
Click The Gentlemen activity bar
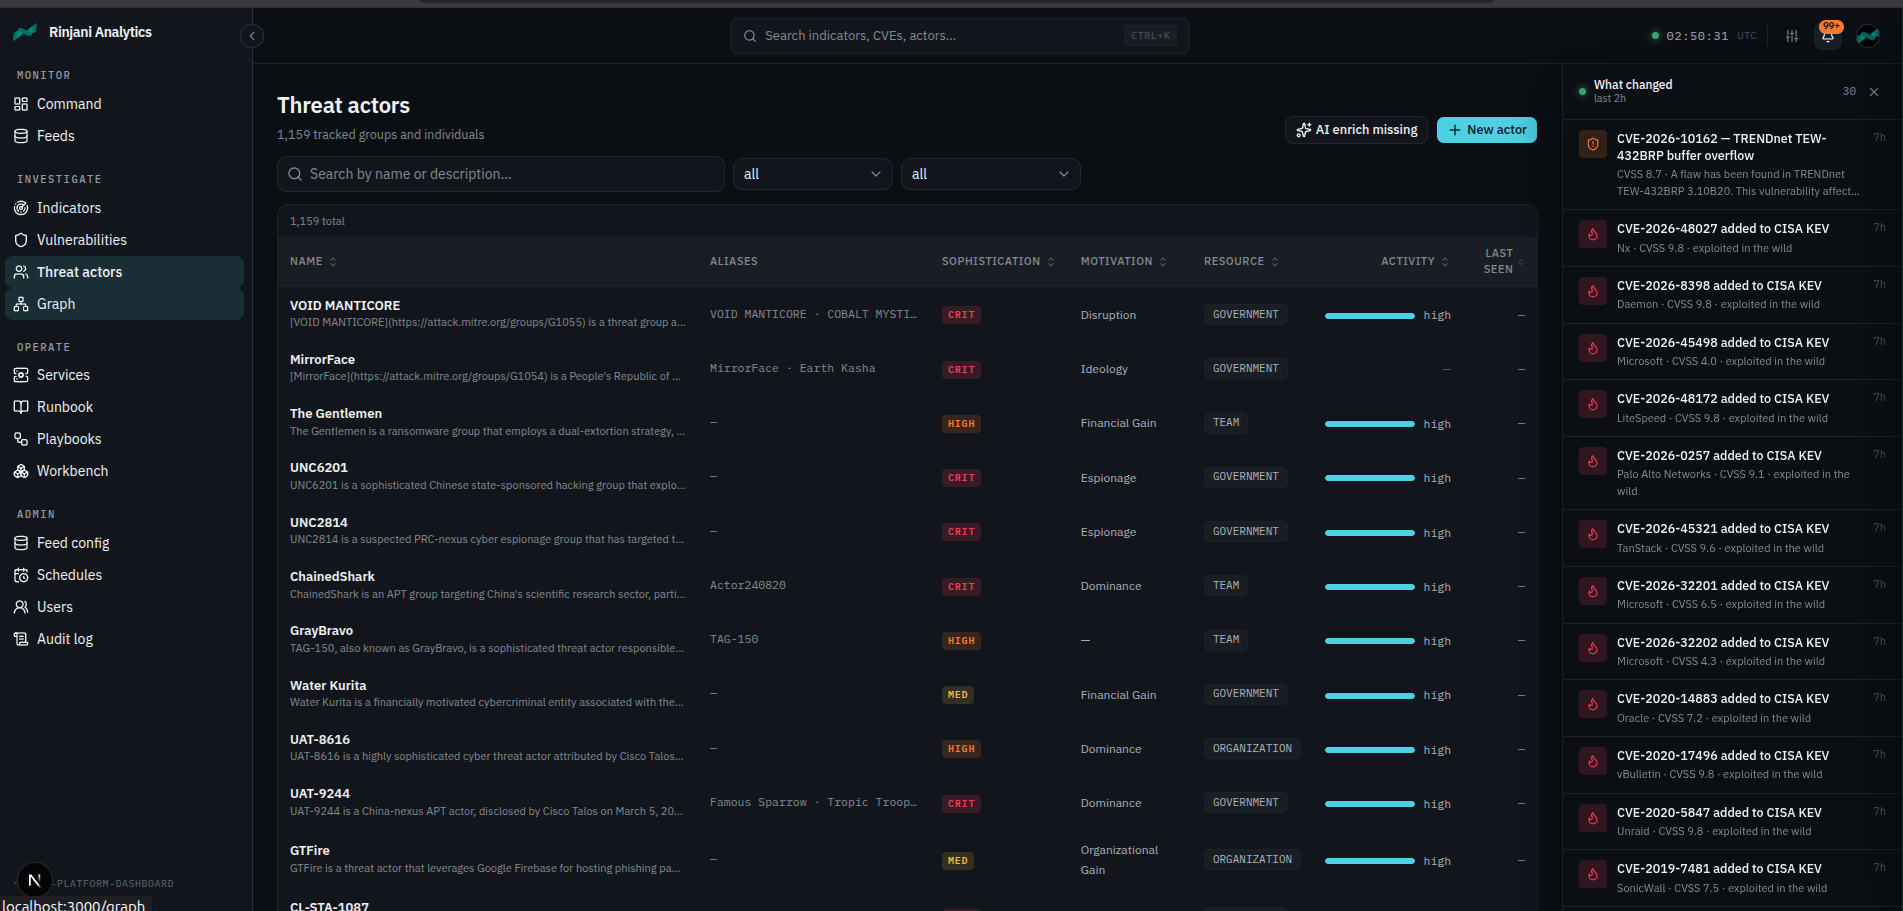(x=1369, y=424)
